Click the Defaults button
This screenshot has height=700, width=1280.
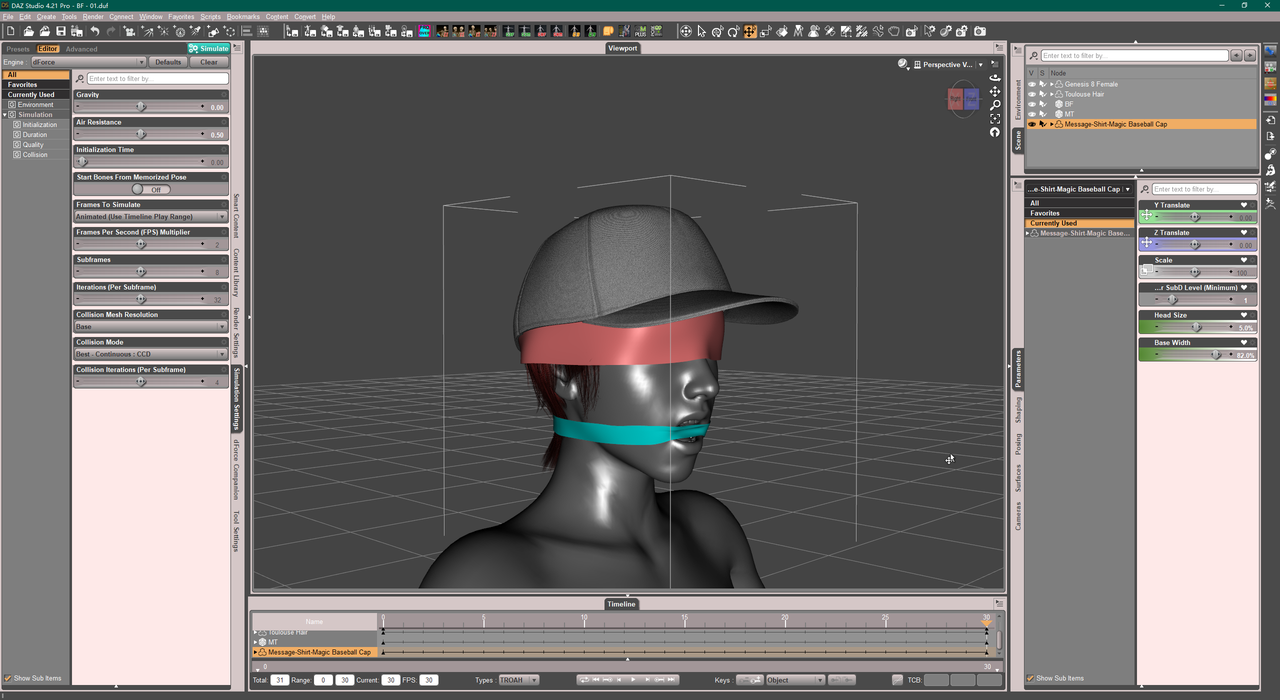168,62
